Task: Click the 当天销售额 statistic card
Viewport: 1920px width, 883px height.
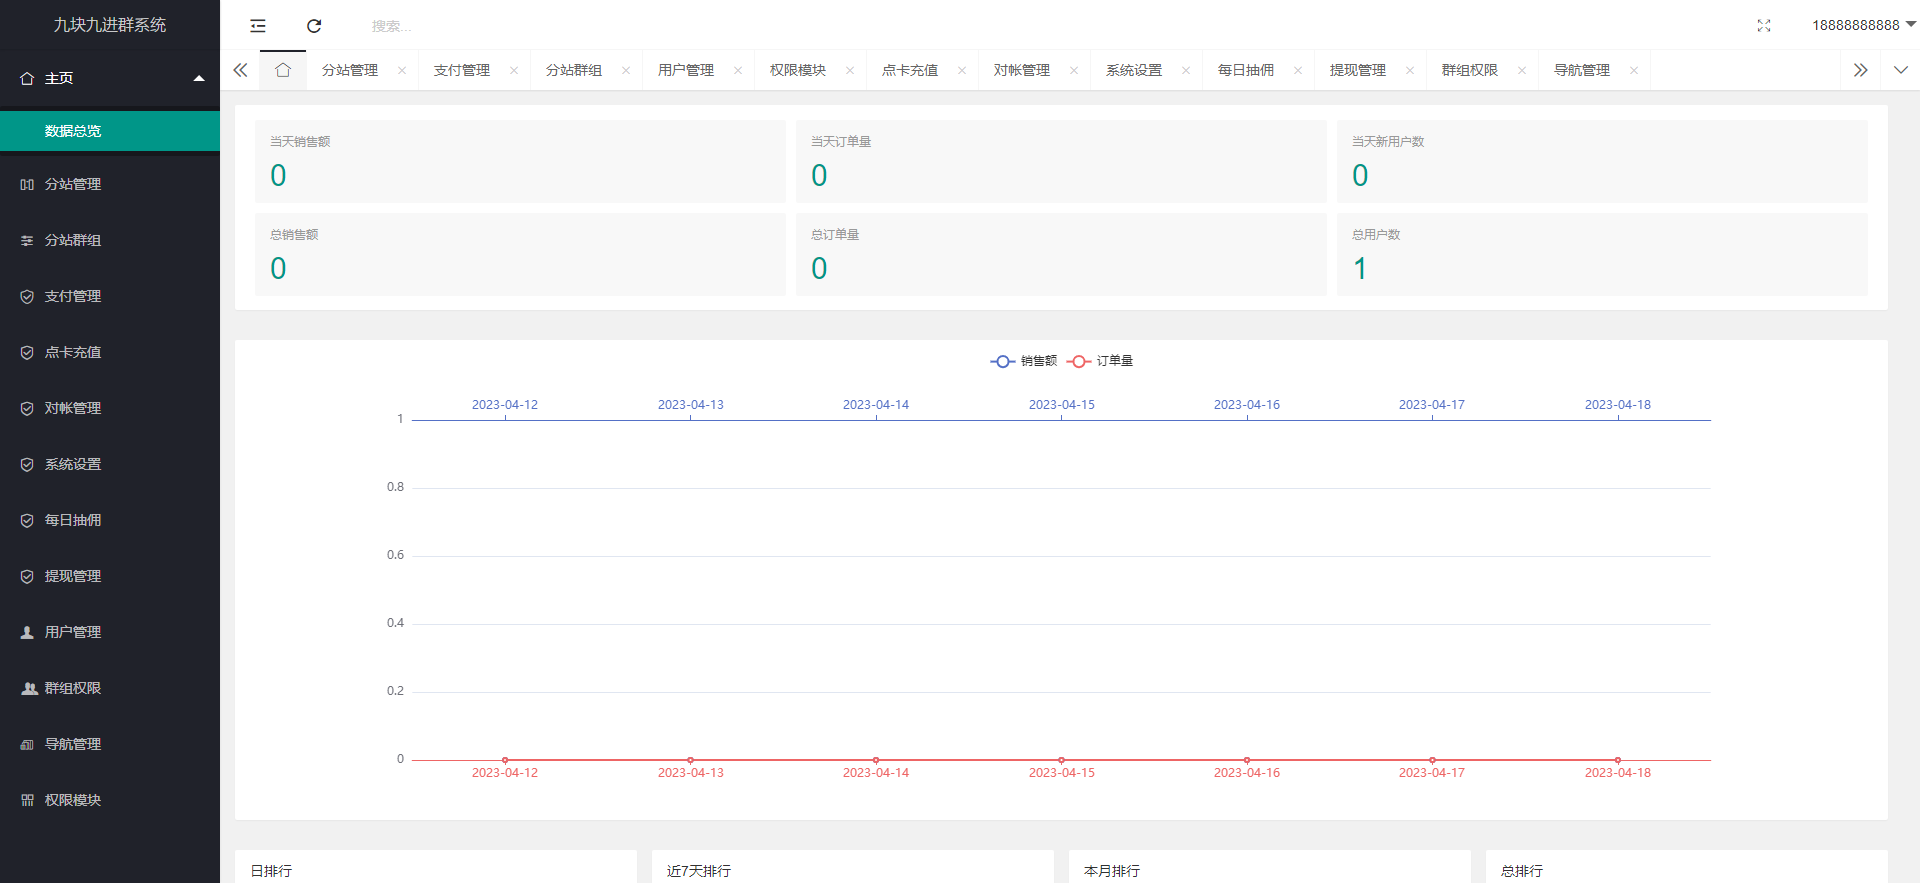Action: 520,161
